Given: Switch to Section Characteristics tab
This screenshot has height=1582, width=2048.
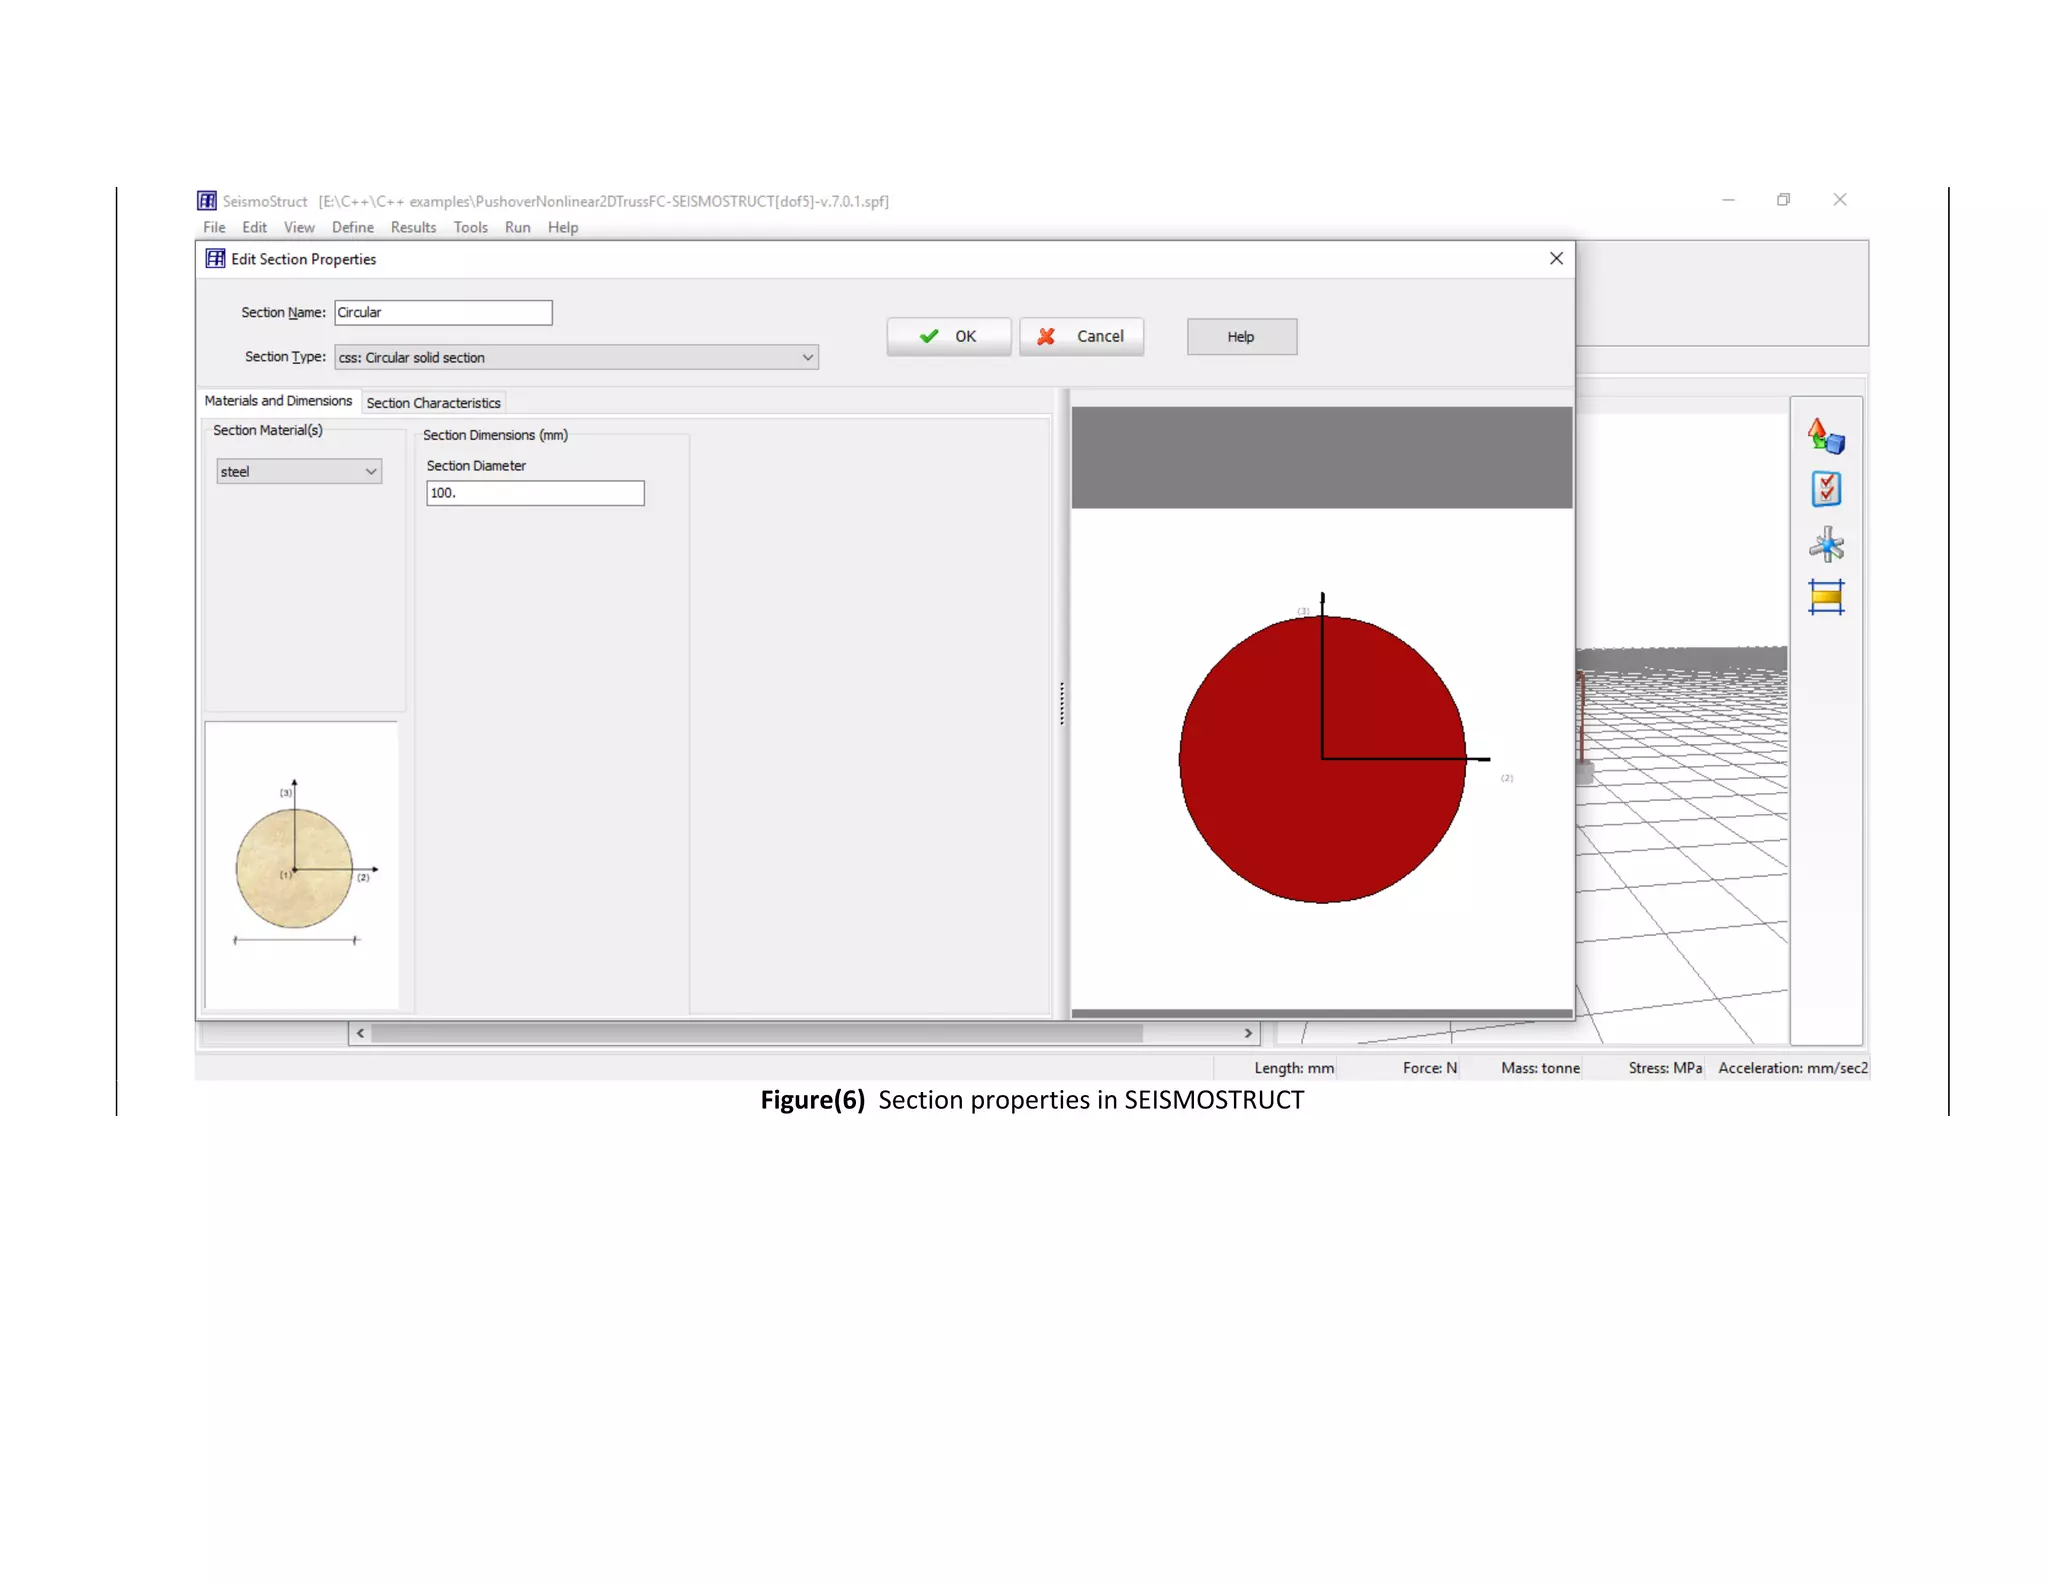Looking at the screenshot, I should click(433, 403).
